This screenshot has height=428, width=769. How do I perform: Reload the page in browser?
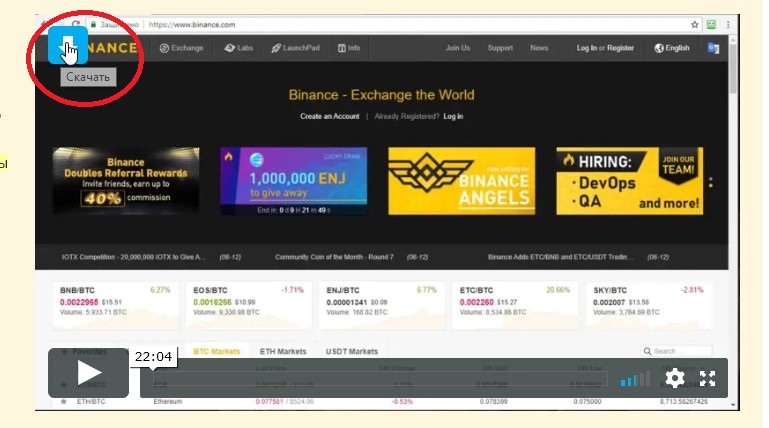75,24
